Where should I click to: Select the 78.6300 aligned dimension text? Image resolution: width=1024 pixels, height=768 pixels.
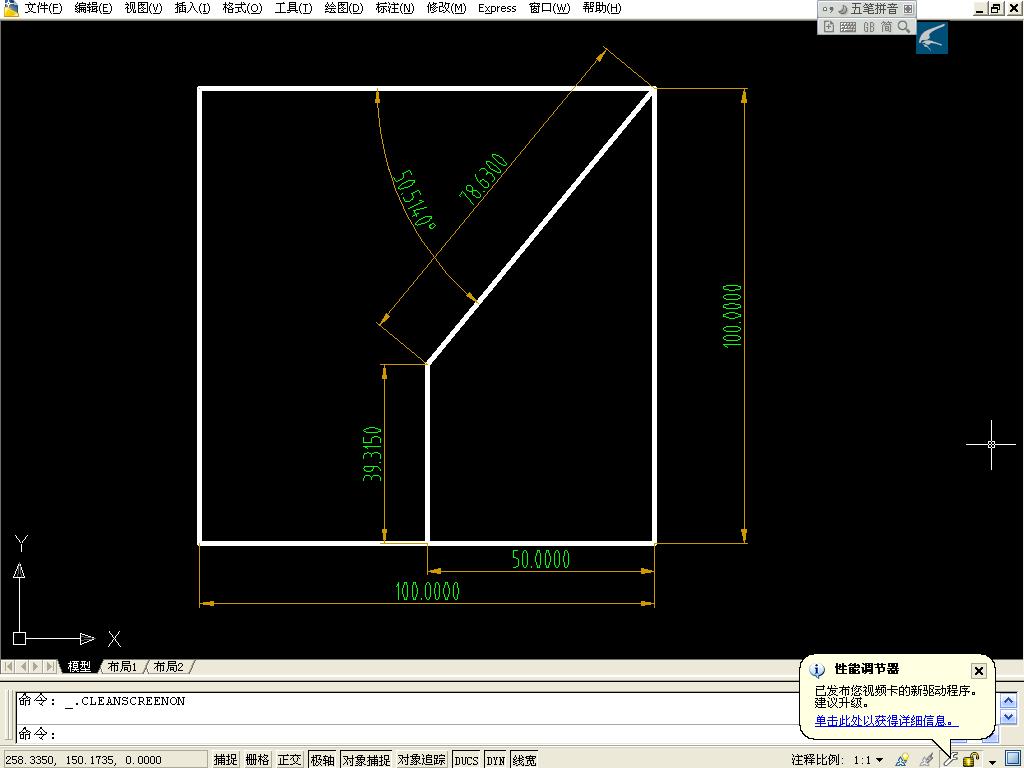483,179
